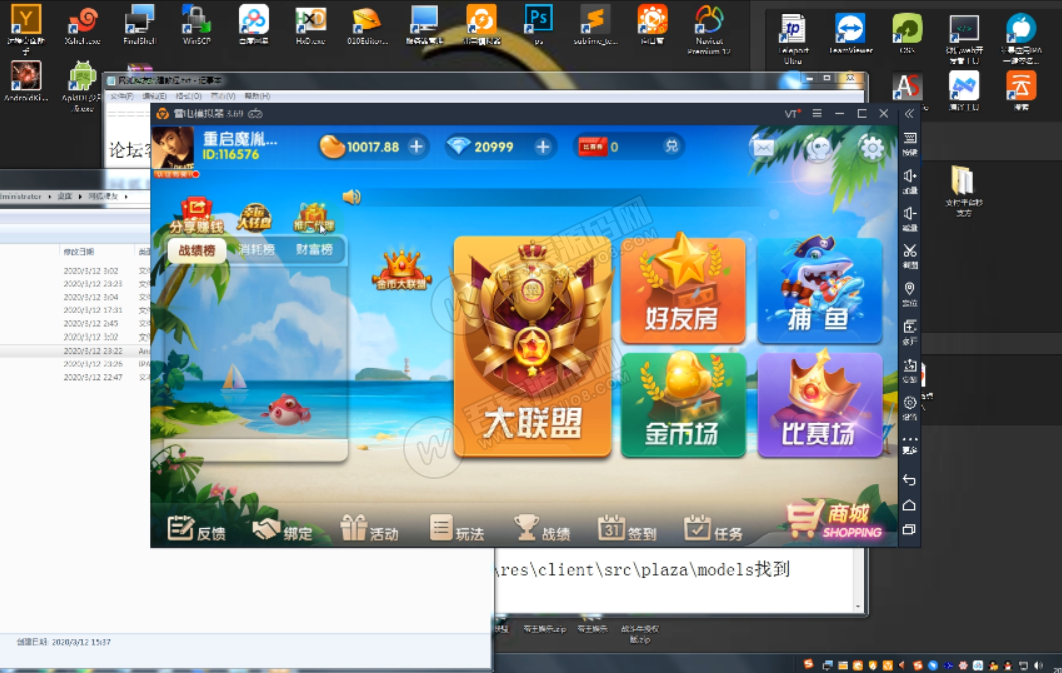The image size is (1062, 673).
Task: Click emulator home button
Action: click(x=910, y=505)
